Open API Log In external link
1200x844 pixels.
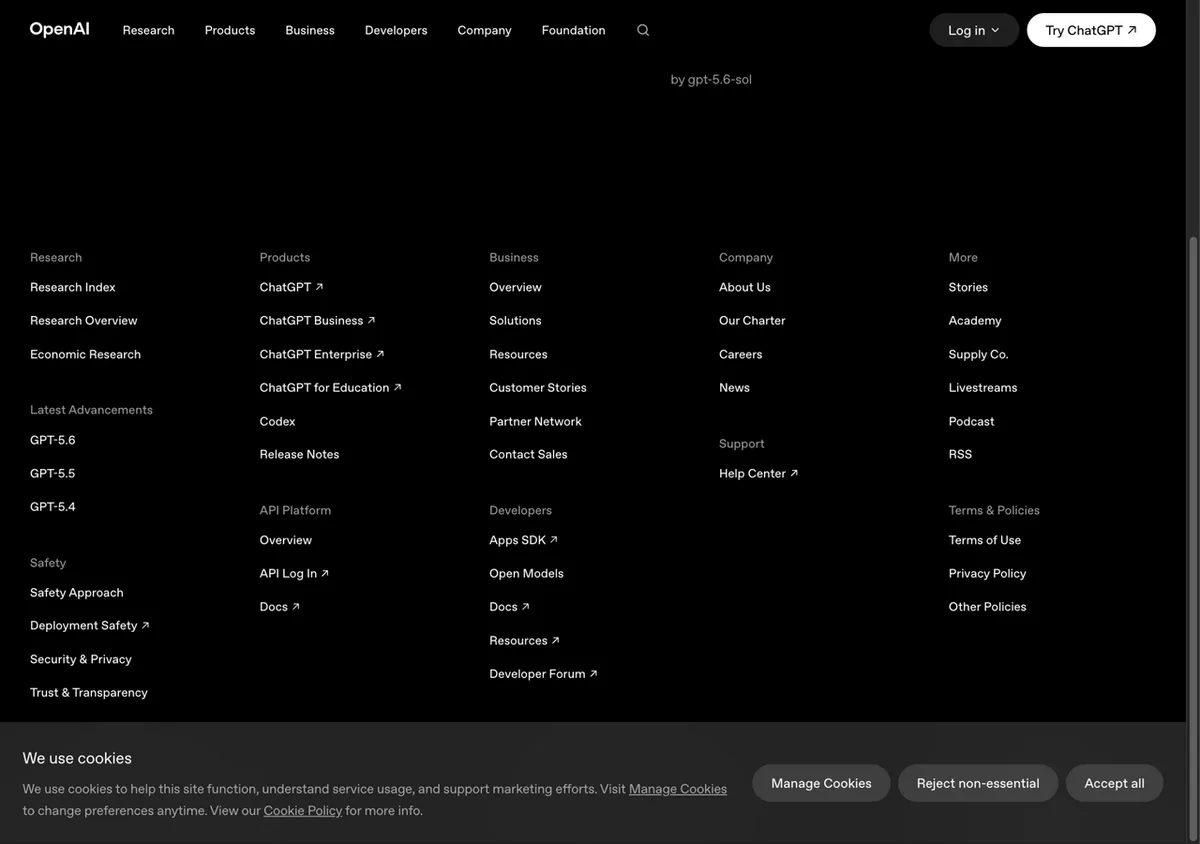(x=295, y=574)
